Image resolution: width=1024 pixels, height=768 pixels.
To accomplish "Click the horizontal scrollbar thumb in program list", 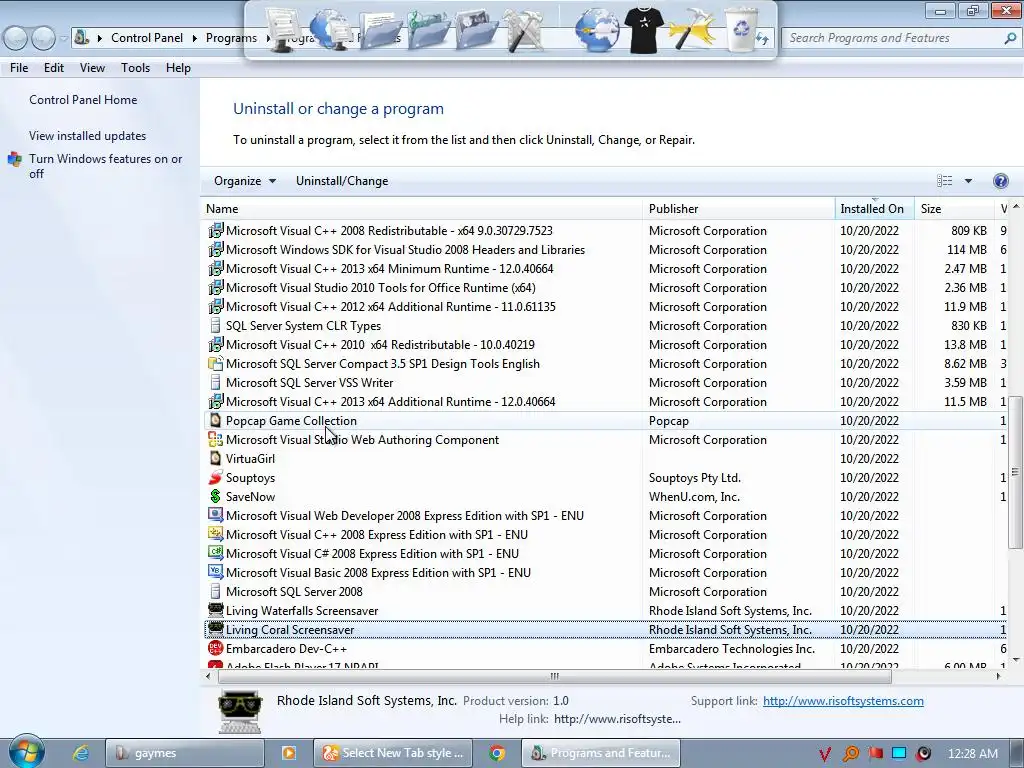I will click(x=554, y=677).
